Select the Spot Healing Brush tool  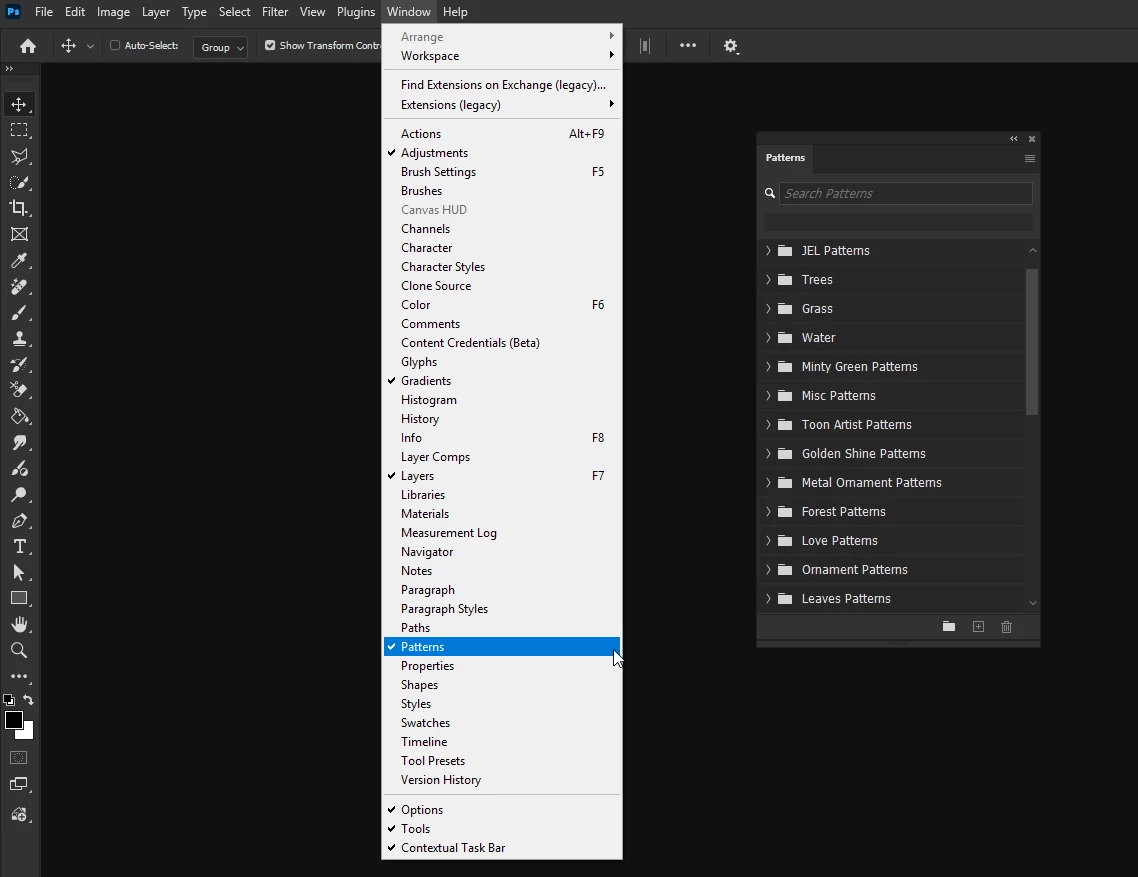coord(19,287)
